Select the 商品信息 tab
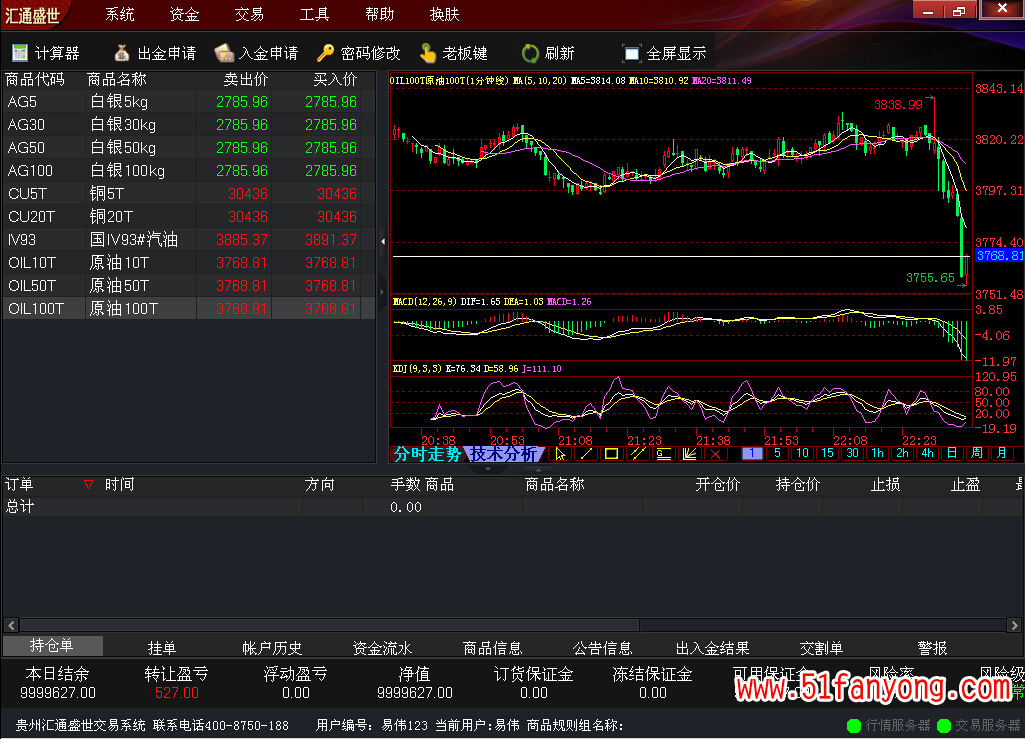The height and width of the screenshot is (739, 1025). pyautogui.click(x=492, y=648)
